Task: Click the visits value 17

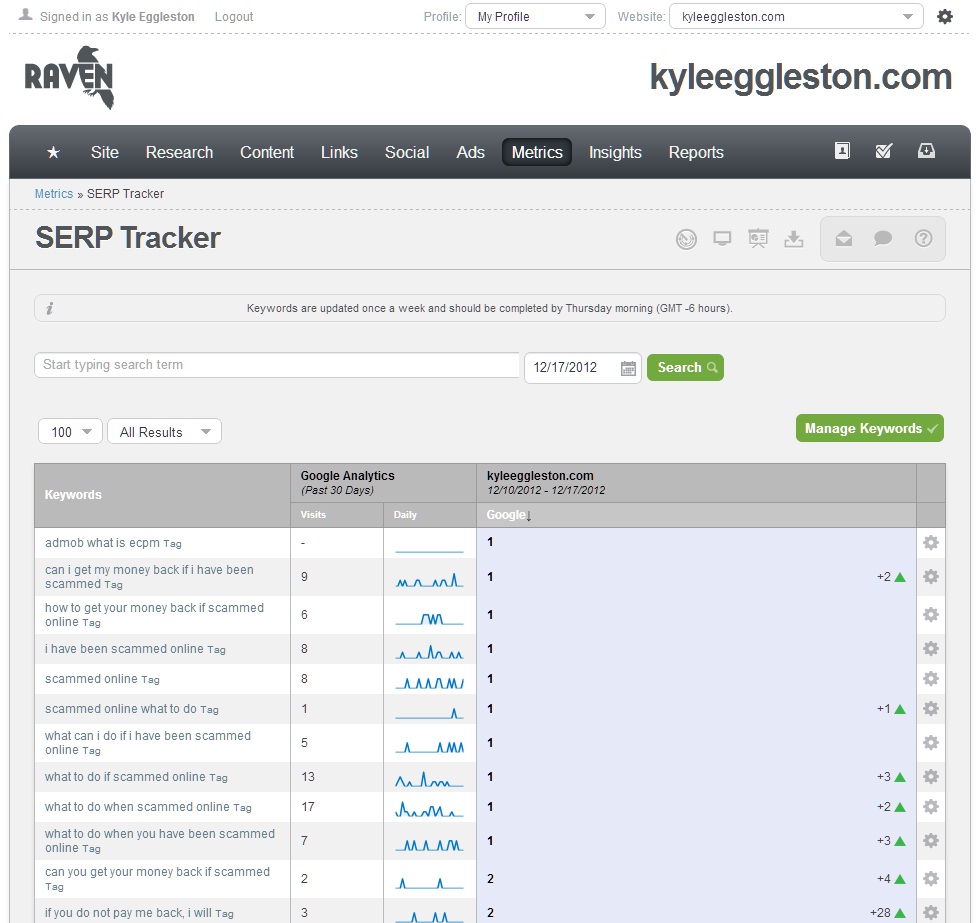Action: [308, 807]
